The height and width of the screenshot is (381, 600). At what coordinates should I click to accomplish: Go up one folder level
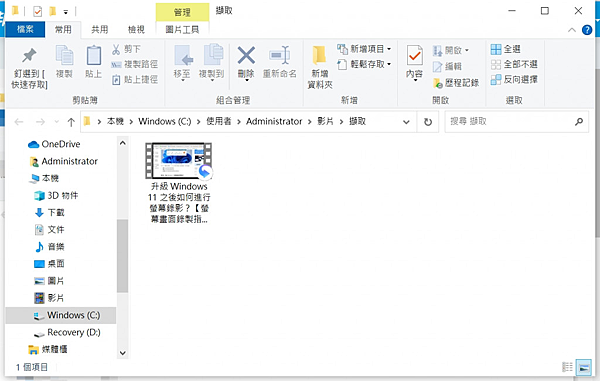tap(71, 122)
